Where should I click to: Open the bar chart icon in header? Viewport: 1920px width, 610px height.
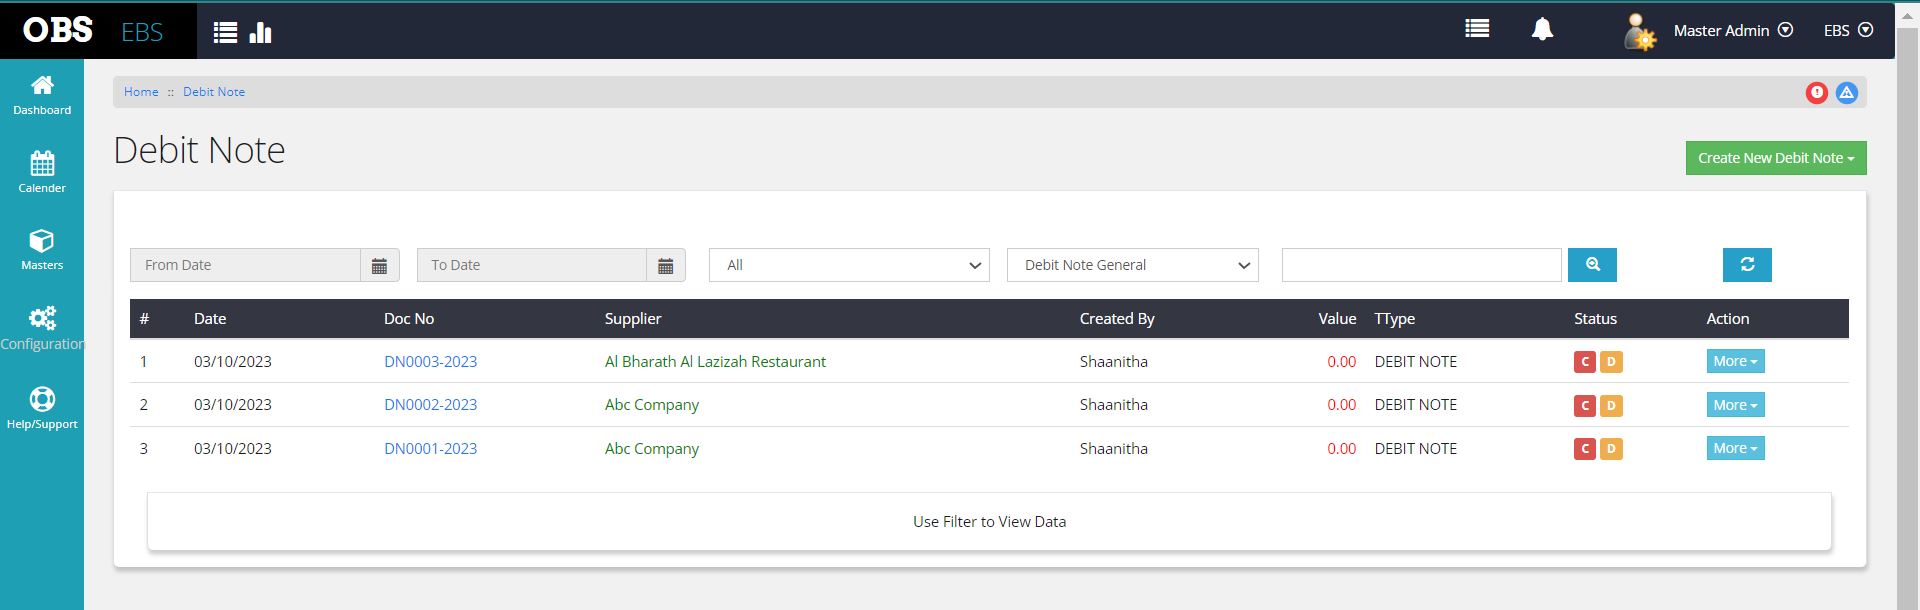(261, 33)
